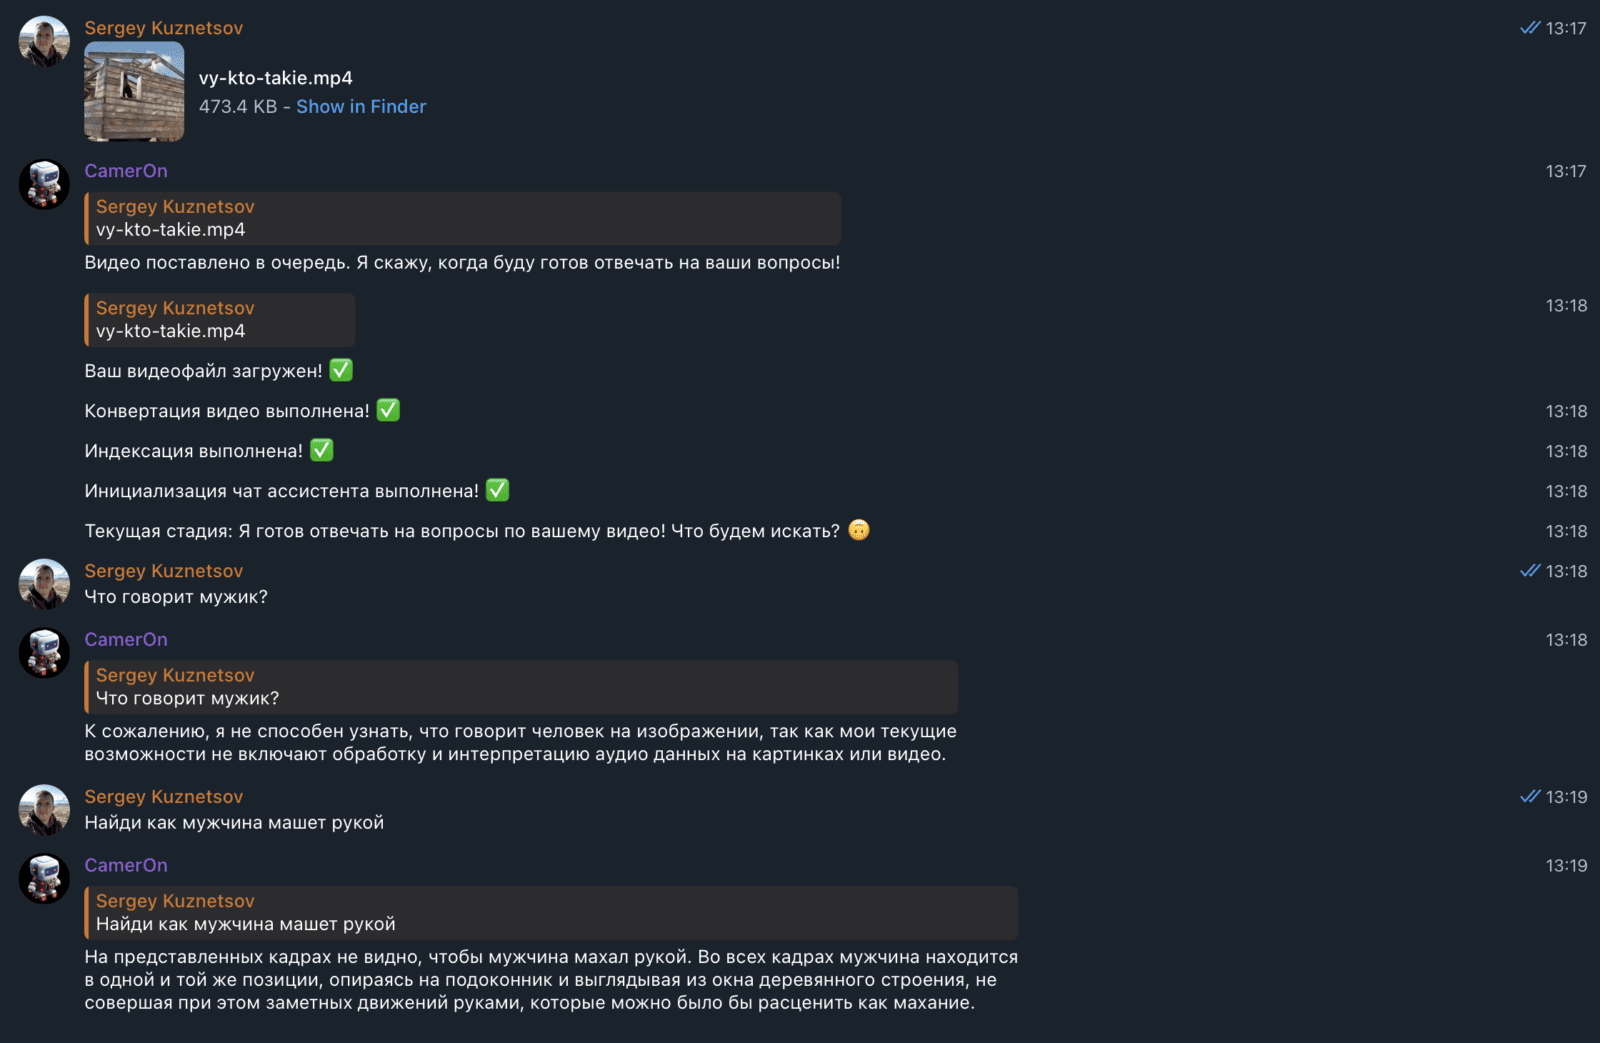Image resolution: width=1600 pixels, height=1043 pixels.
Task: Open Sergey's avatar beside 'Что говорит мужик?'
Action: [x=44, y=584]
